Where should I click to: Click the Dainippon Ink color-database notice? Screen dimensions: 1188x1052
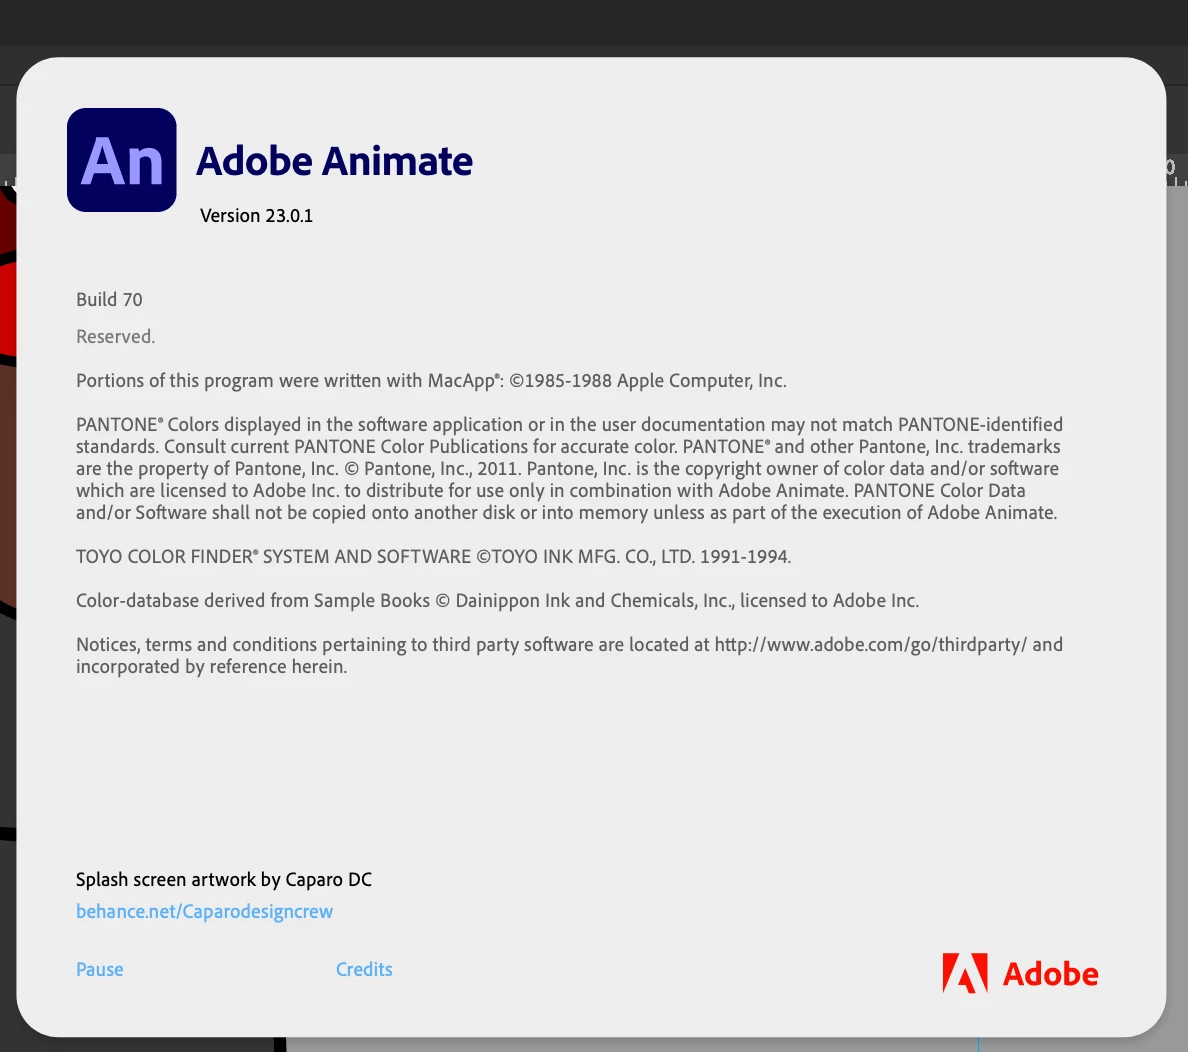point(497,600)
